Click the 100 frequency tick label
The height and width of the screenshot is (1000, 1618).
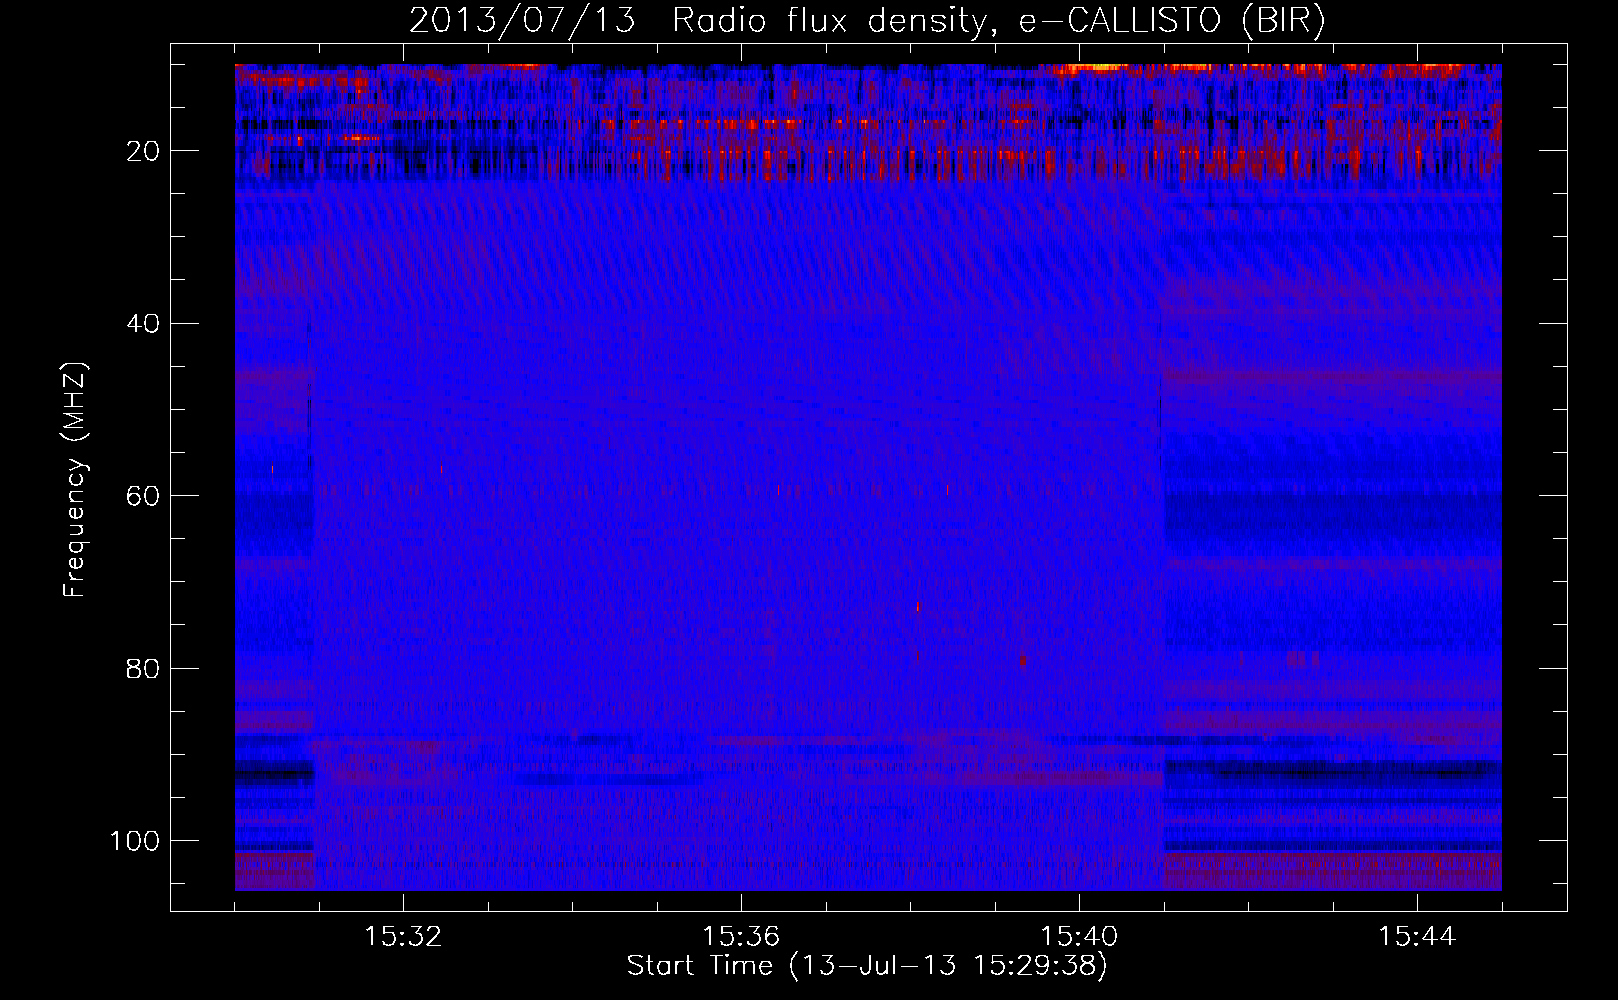click(x=136, y=841)
